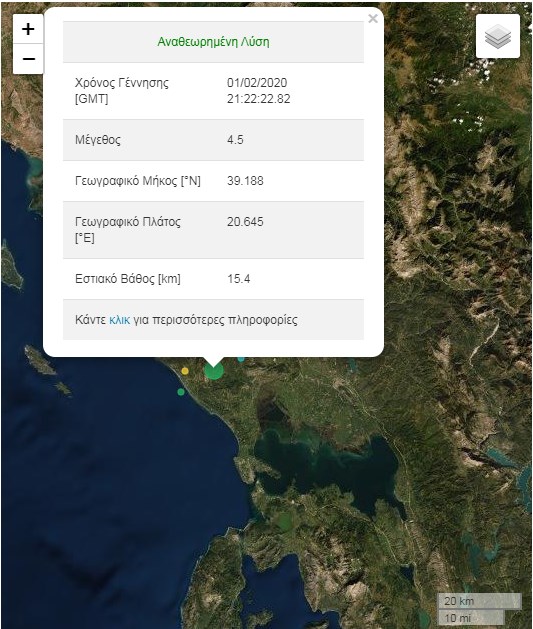Screen dimensions: 533x629
Task: Click the Μέγεθος row label
Action: tap(98, 140)
